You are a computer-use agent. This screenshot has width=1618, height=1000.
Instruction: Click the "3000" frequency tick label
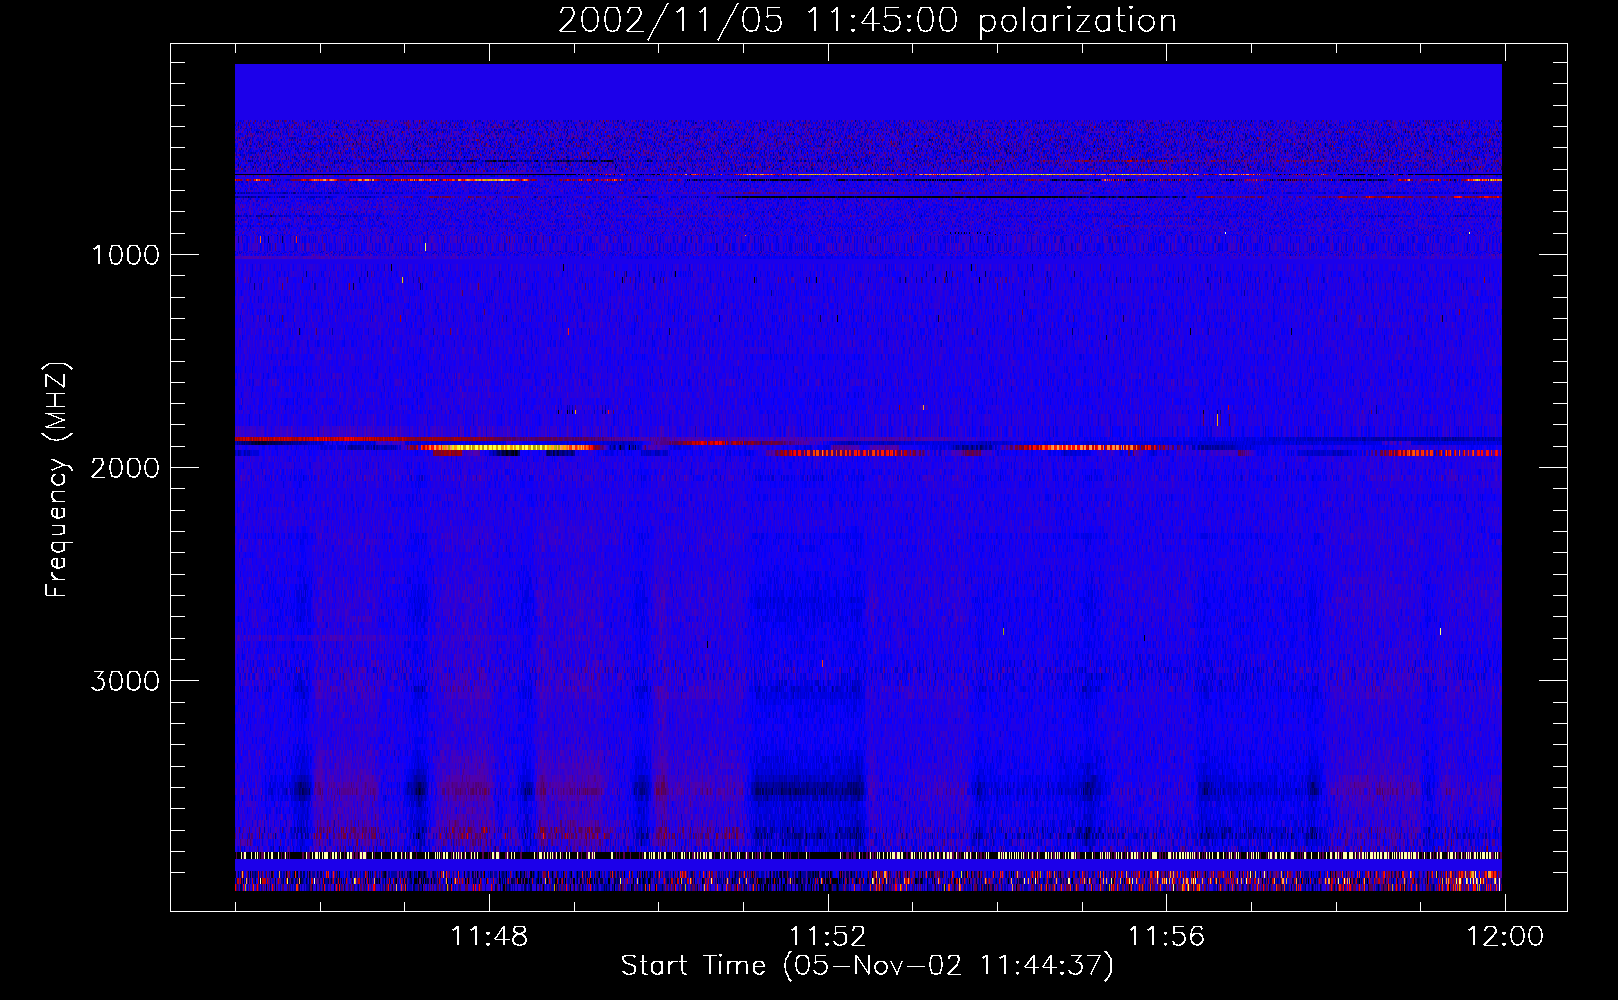tap(125, 681)
